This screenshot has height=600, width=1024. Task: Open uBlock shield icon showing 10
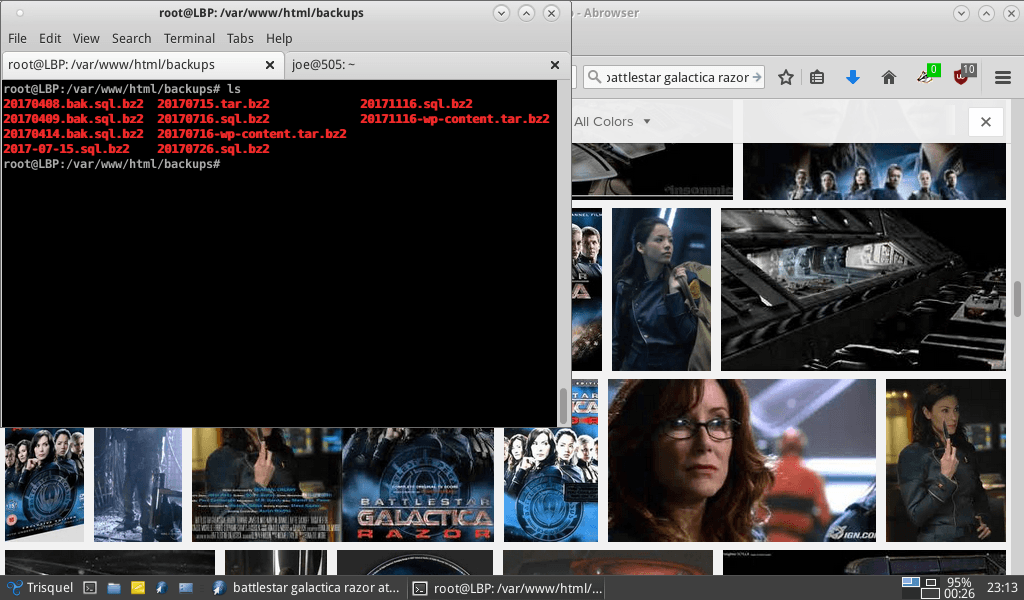964,76
